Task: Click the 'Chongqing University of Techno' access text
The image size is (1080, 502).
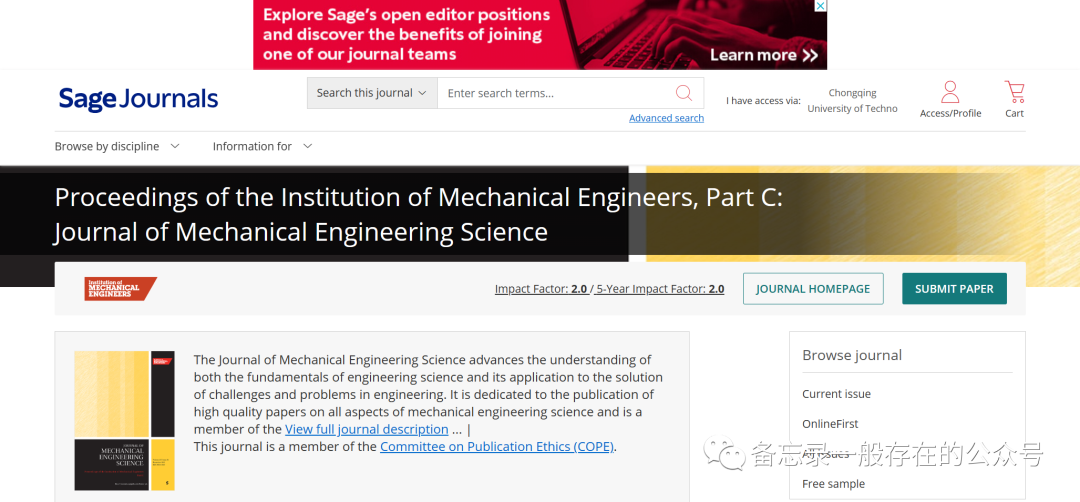Action: (852, 101)
